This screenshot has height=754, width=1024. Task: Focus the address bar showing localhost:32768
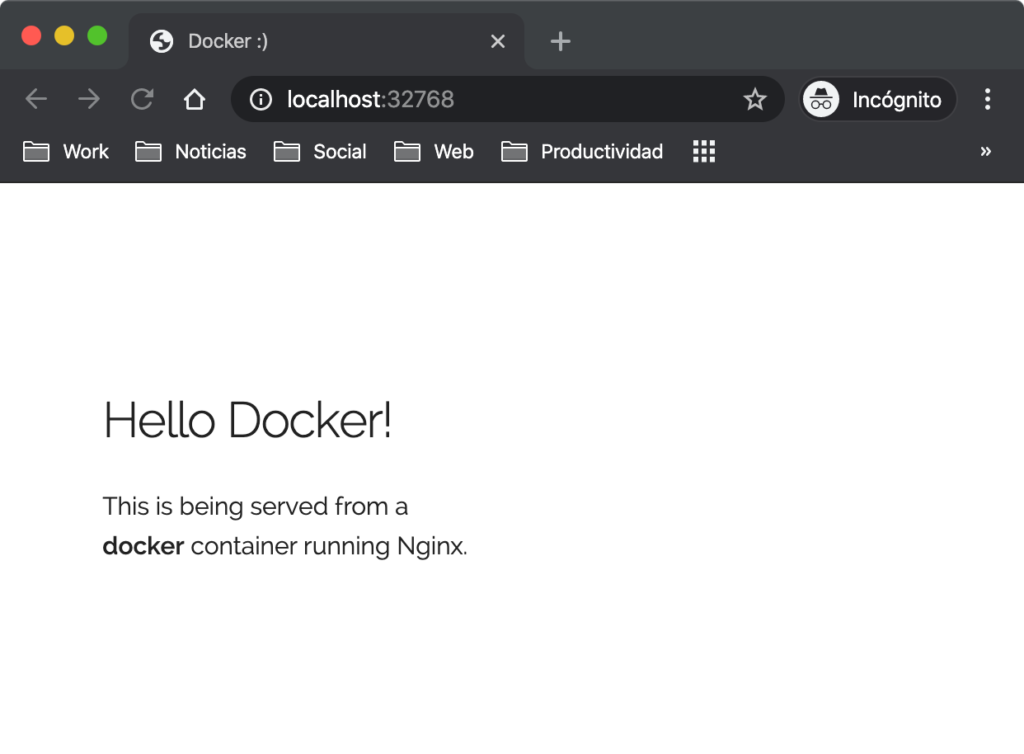click(x=500, y=100)
